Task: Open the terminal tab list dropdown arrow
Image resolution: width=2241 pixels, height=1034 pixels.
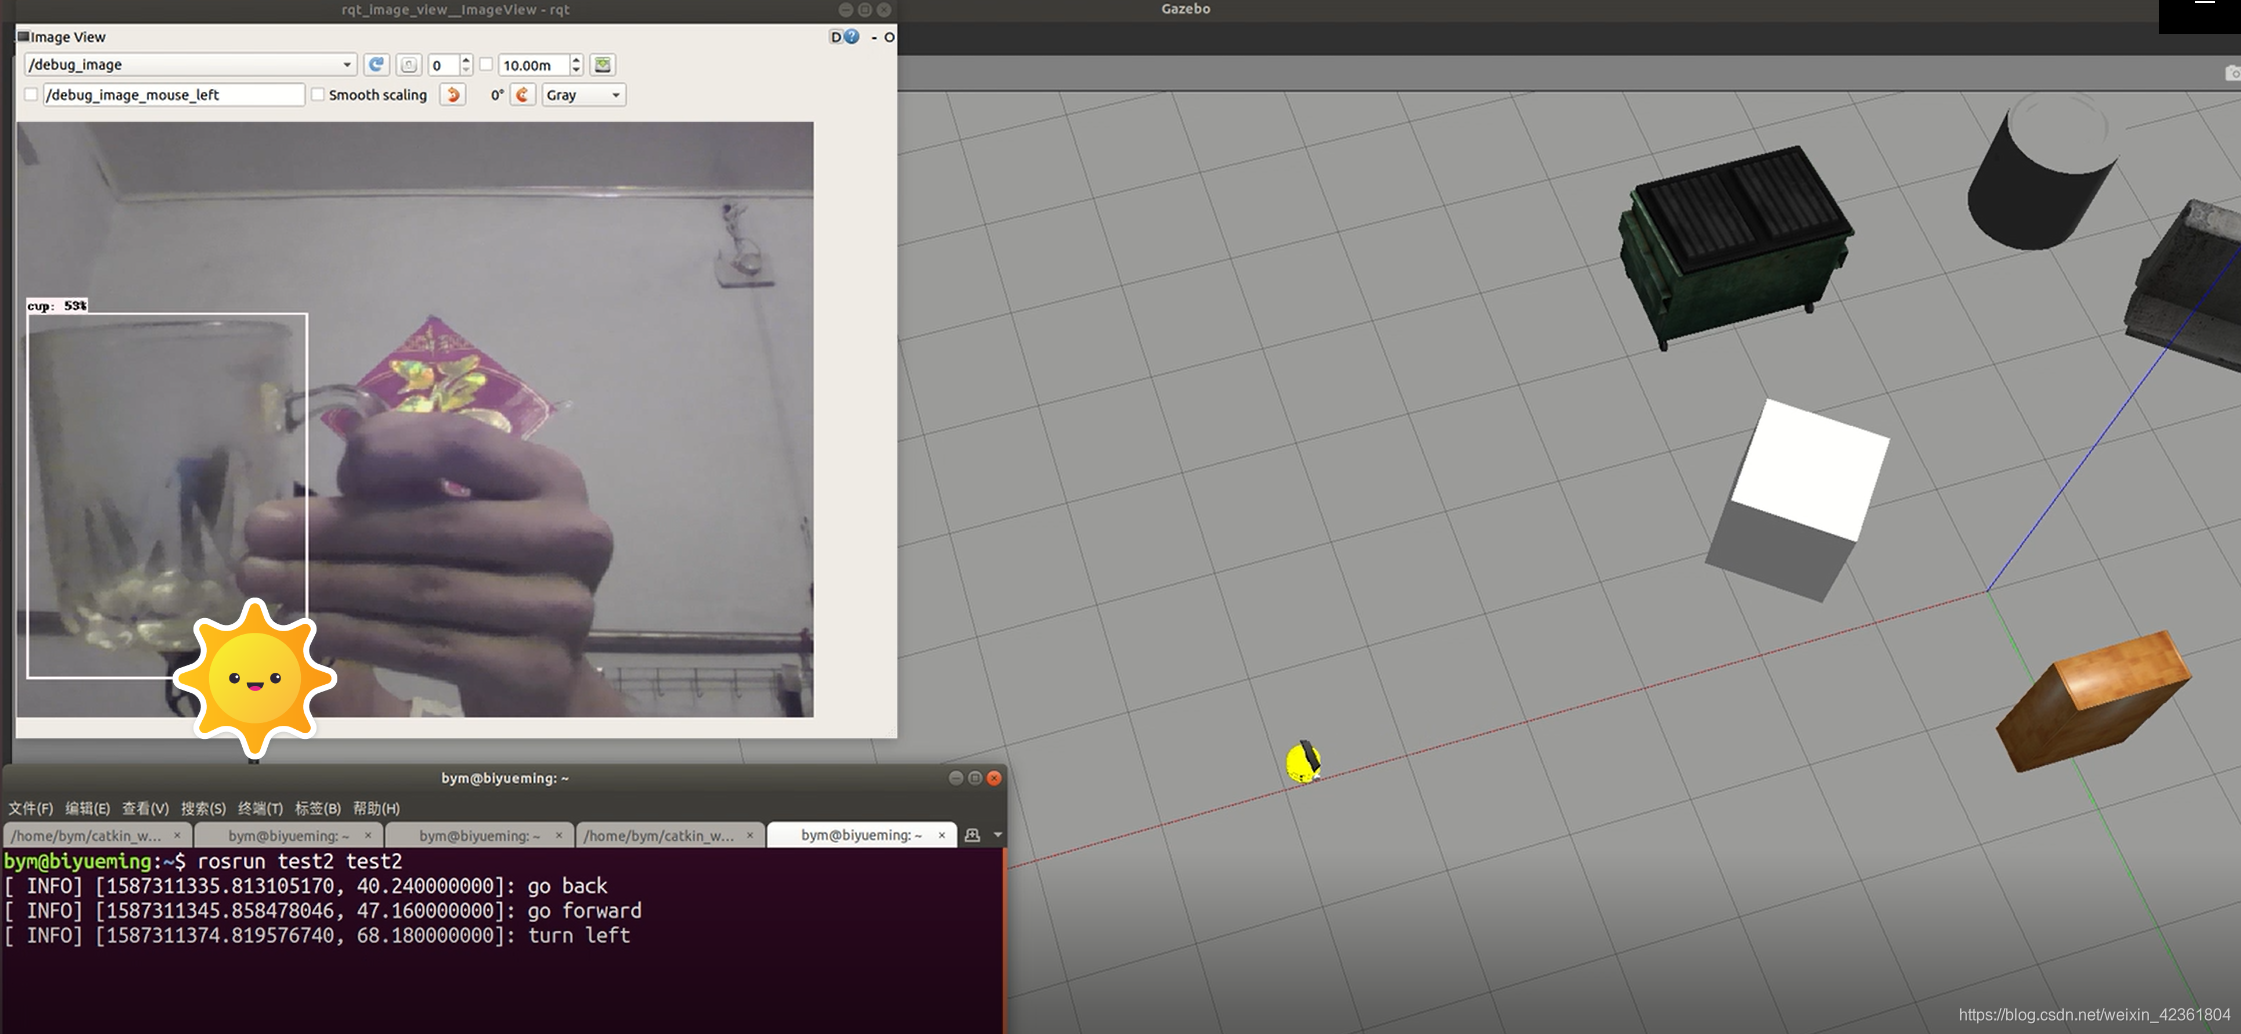Action: [x=997, y=835]
